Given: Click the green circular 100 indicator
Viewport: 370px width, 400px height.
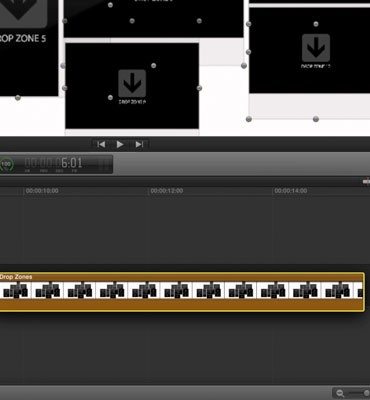Looking at the screenshot, I should pyautogui.click(x=6, y=164).
